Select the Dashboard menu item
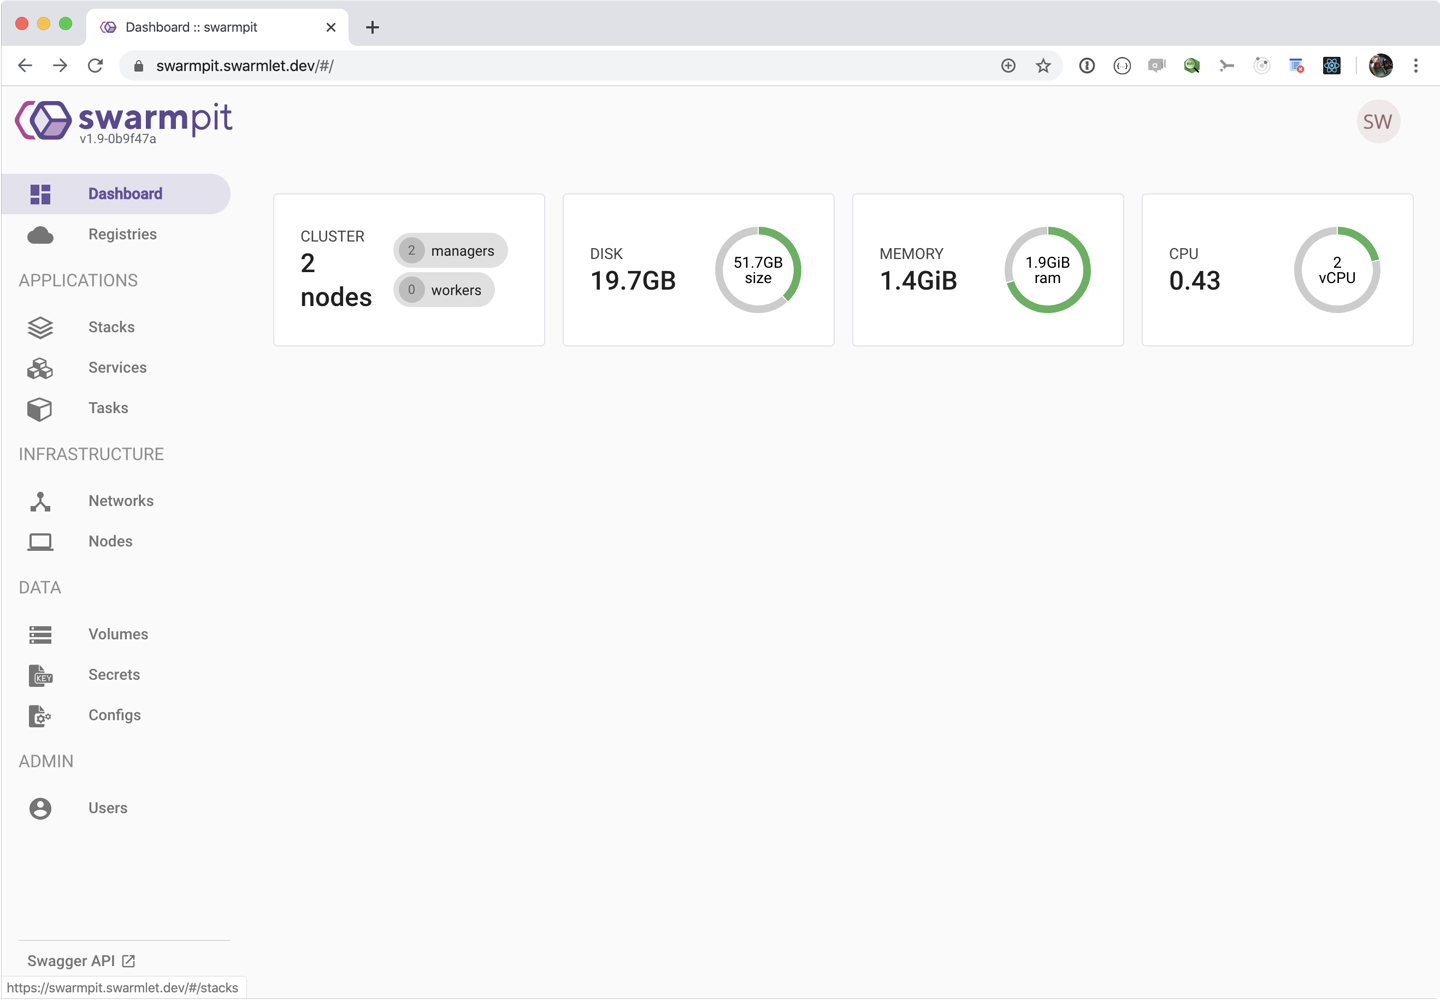Screen dimensions: 1440x1000 (x=124, y=194)
